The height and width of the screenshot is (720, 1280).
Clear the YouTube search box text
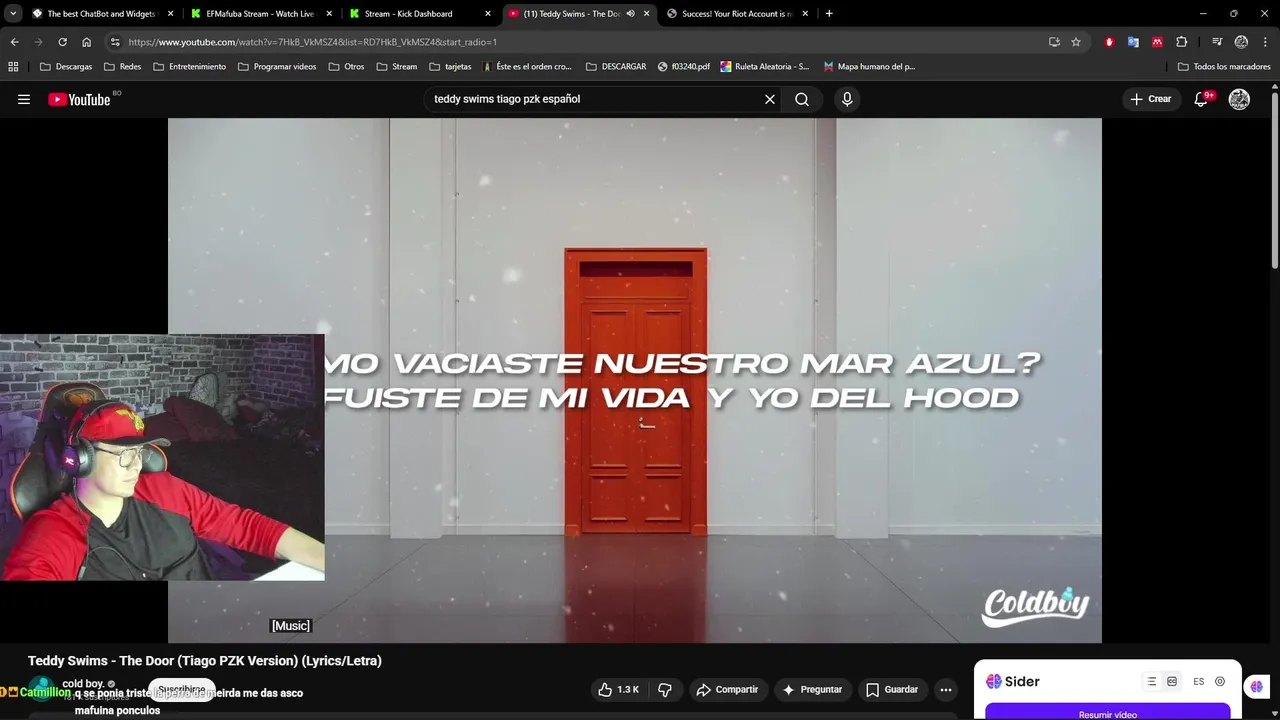(x=770, y=99)
